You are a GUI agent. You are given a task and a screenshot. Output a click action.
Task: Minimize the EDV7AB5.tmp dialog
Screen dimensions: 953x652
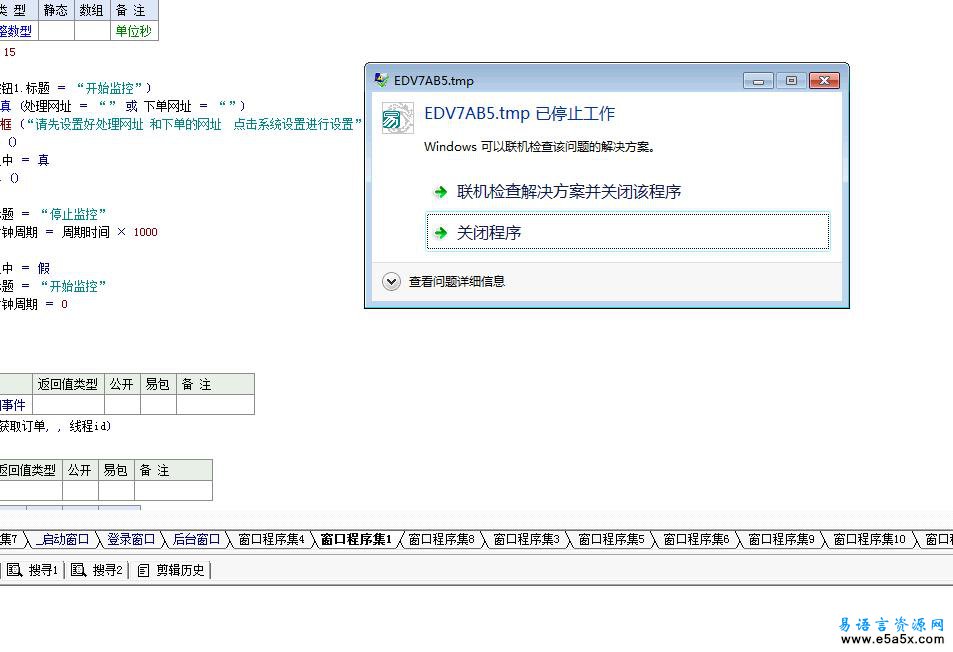(758, 80)
